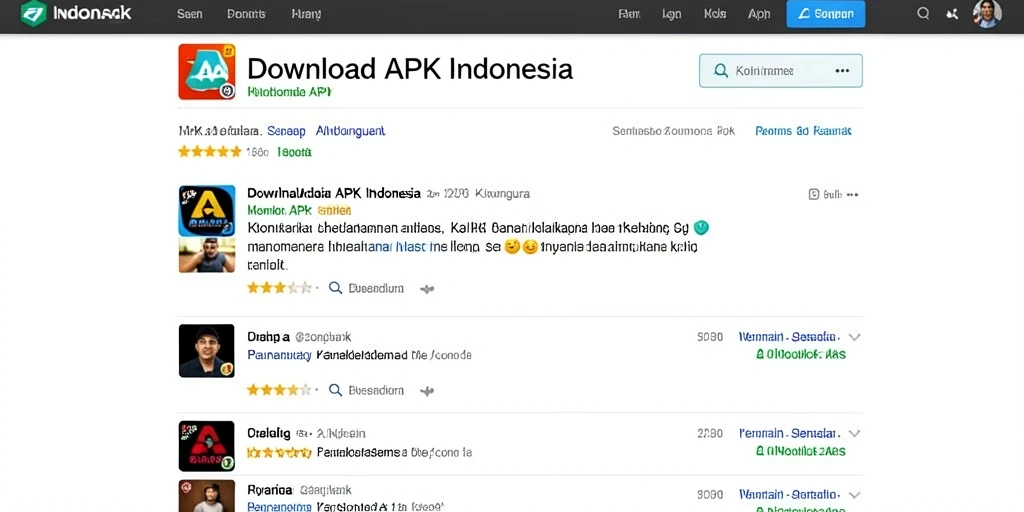
Task: Open the 'Donats' nav menu item
Action: pyautogui.click(x=246, y=14)
